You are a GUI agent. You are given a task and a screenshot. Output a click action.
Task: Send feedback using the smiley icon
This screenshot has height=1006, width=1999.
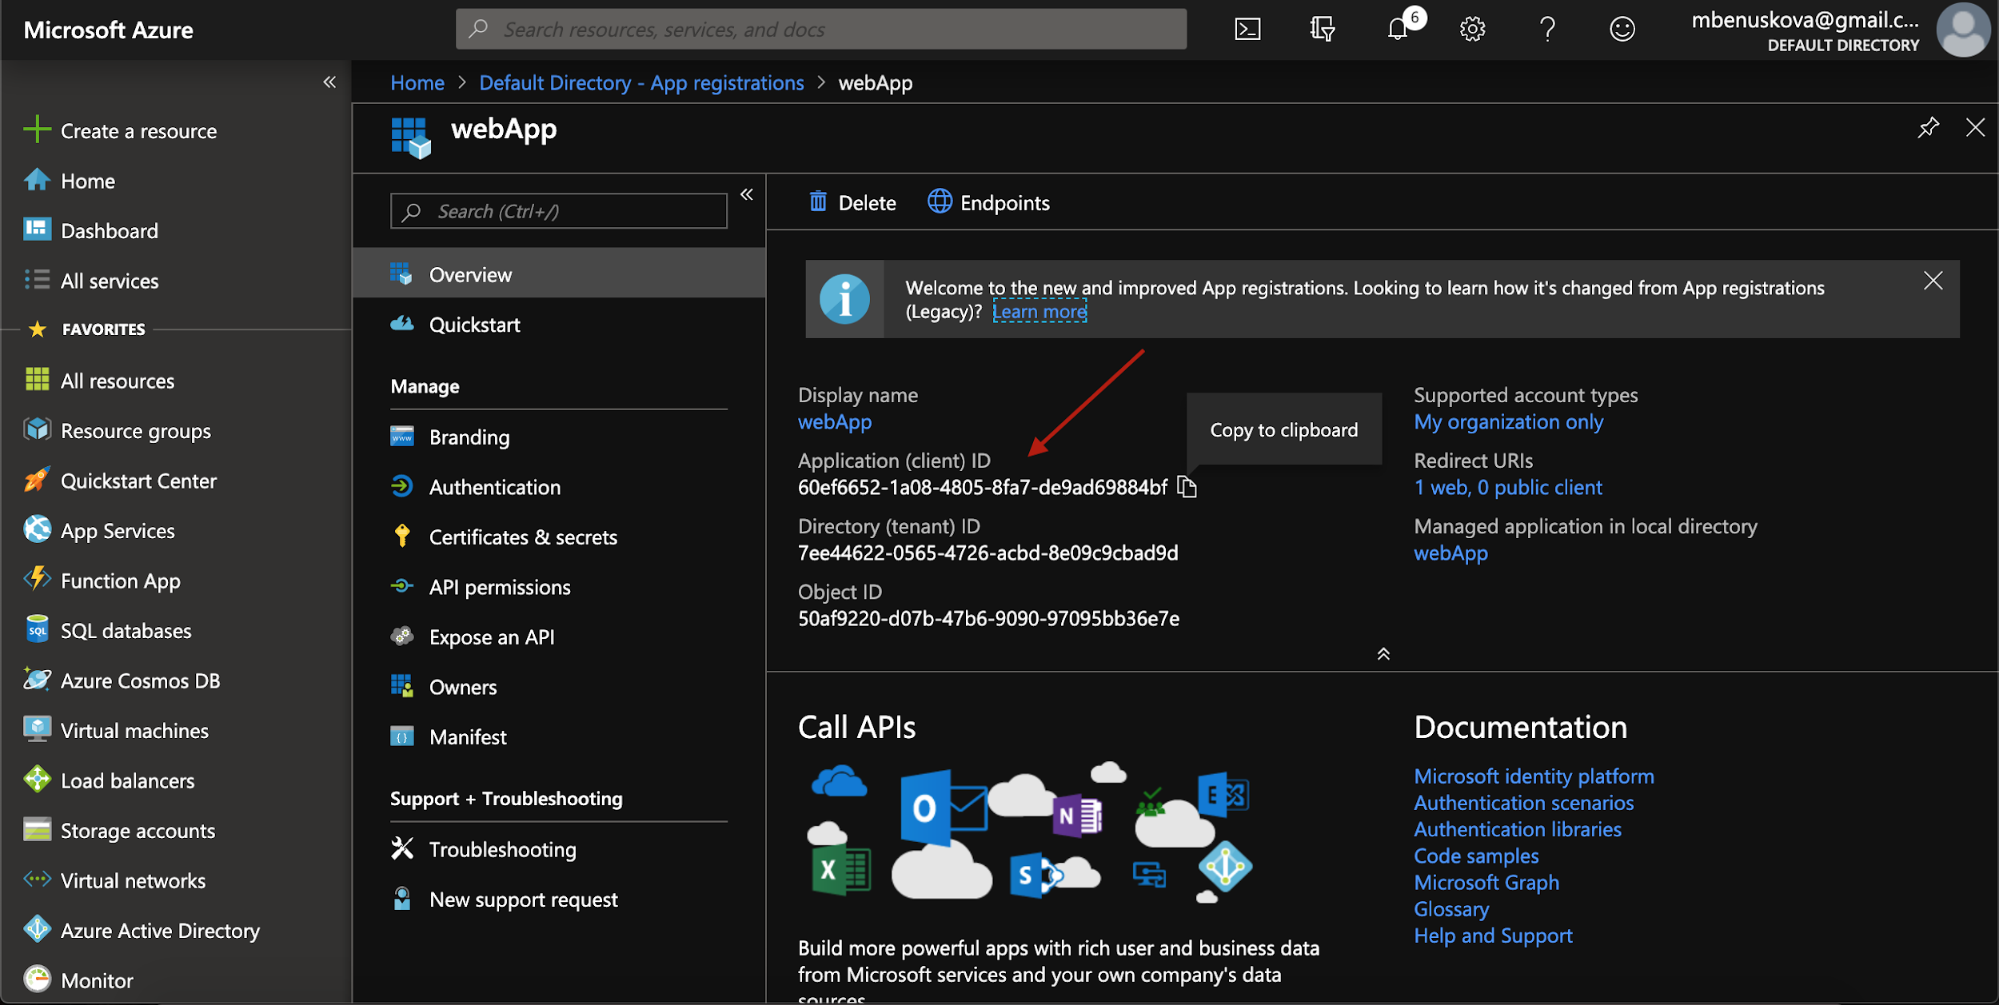(x=1622, y=29)
